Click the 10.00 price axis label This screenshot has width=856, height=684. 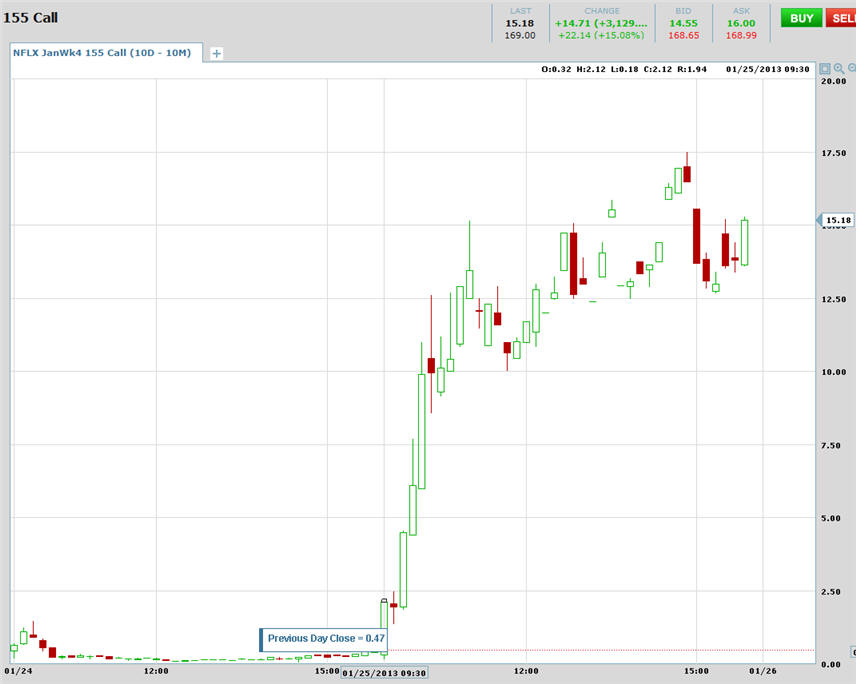pyautogui.click(x=834, y=372)
